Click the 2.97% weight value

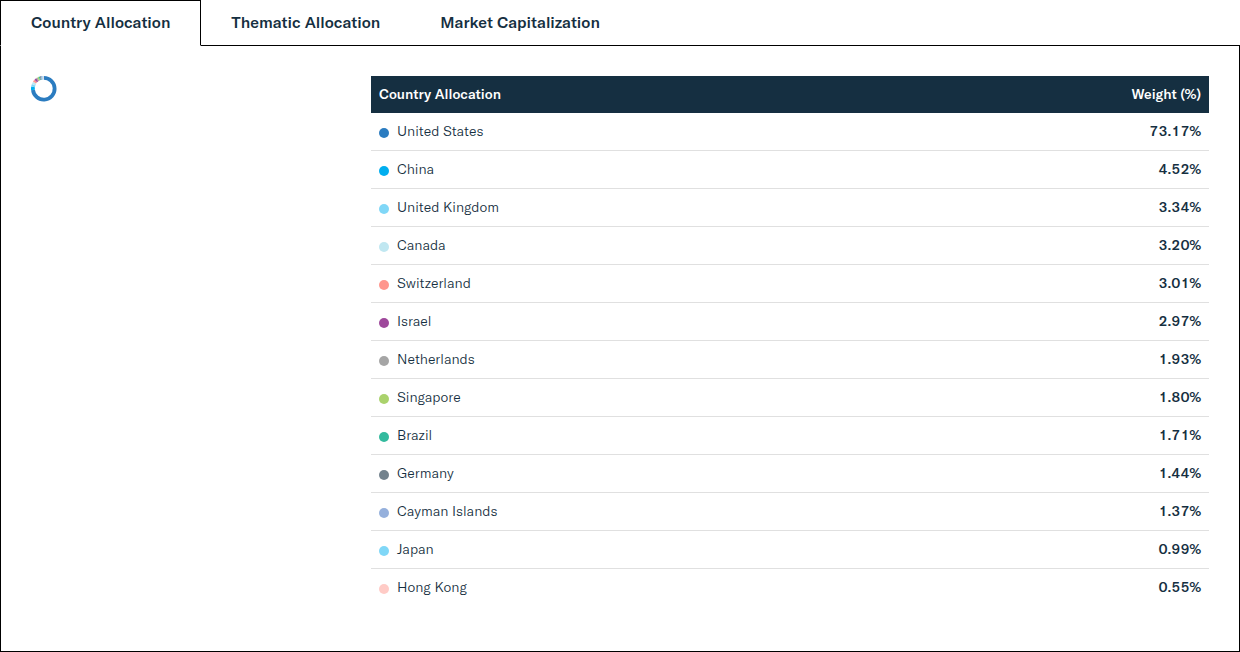pyautogui.click(x=1180, y=321)
